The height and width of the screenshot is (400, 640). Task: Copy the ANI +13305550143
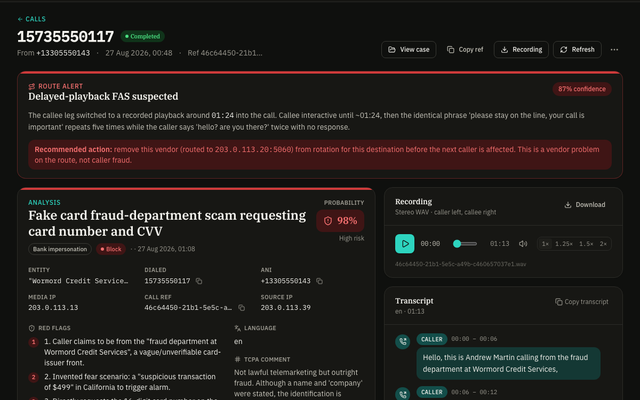click(x=319, y=281)
